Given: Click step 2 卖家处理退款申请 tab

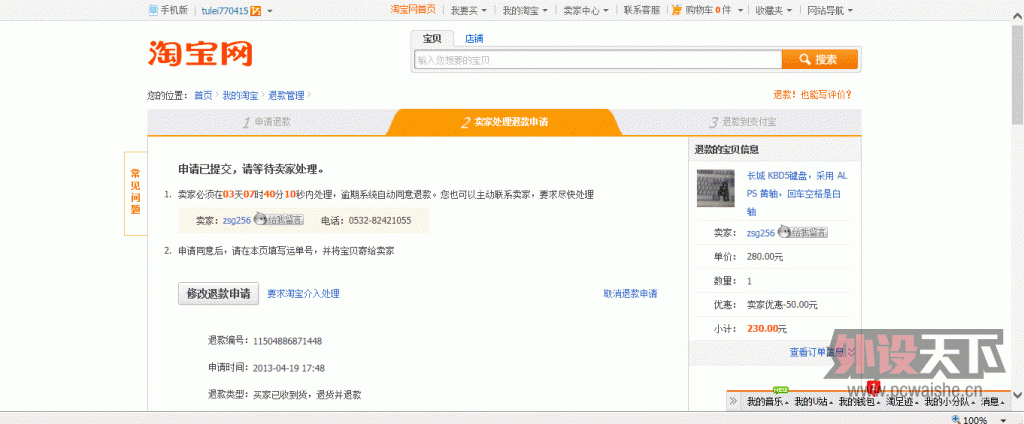Looking at the screenshot, I should coord(504,122).
